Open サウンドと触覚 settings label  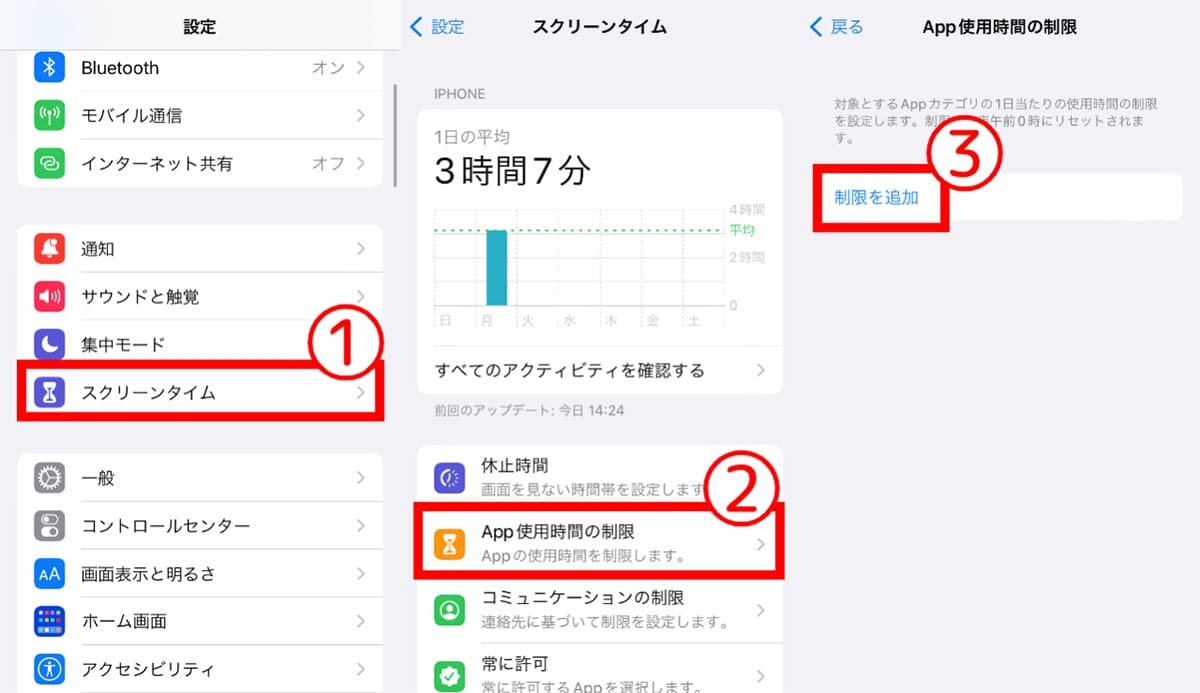pos(140,297)
